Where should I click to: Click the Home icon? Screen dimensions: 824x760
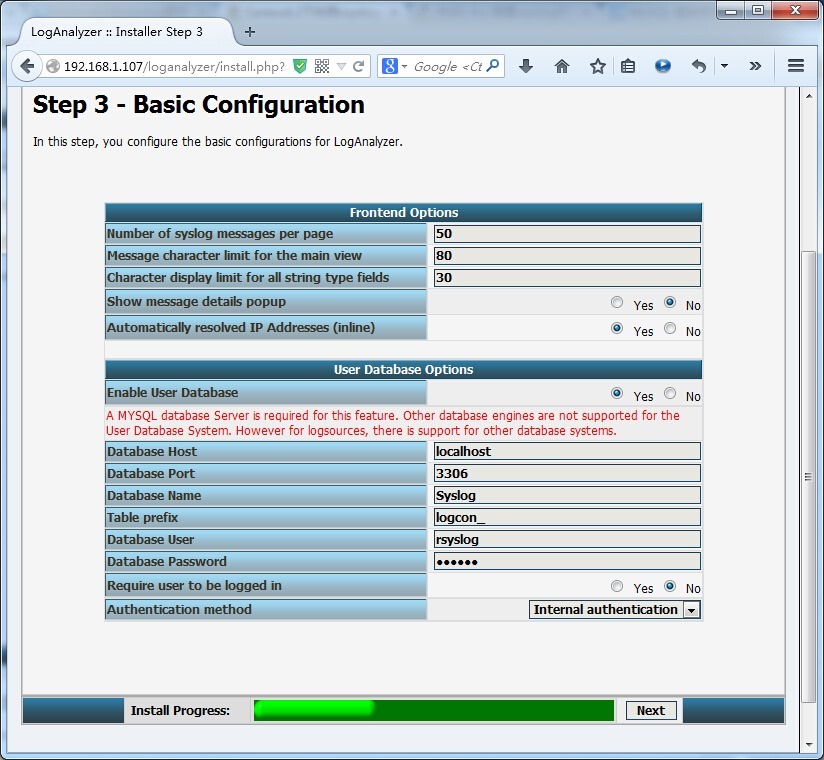tap(563, 65)
